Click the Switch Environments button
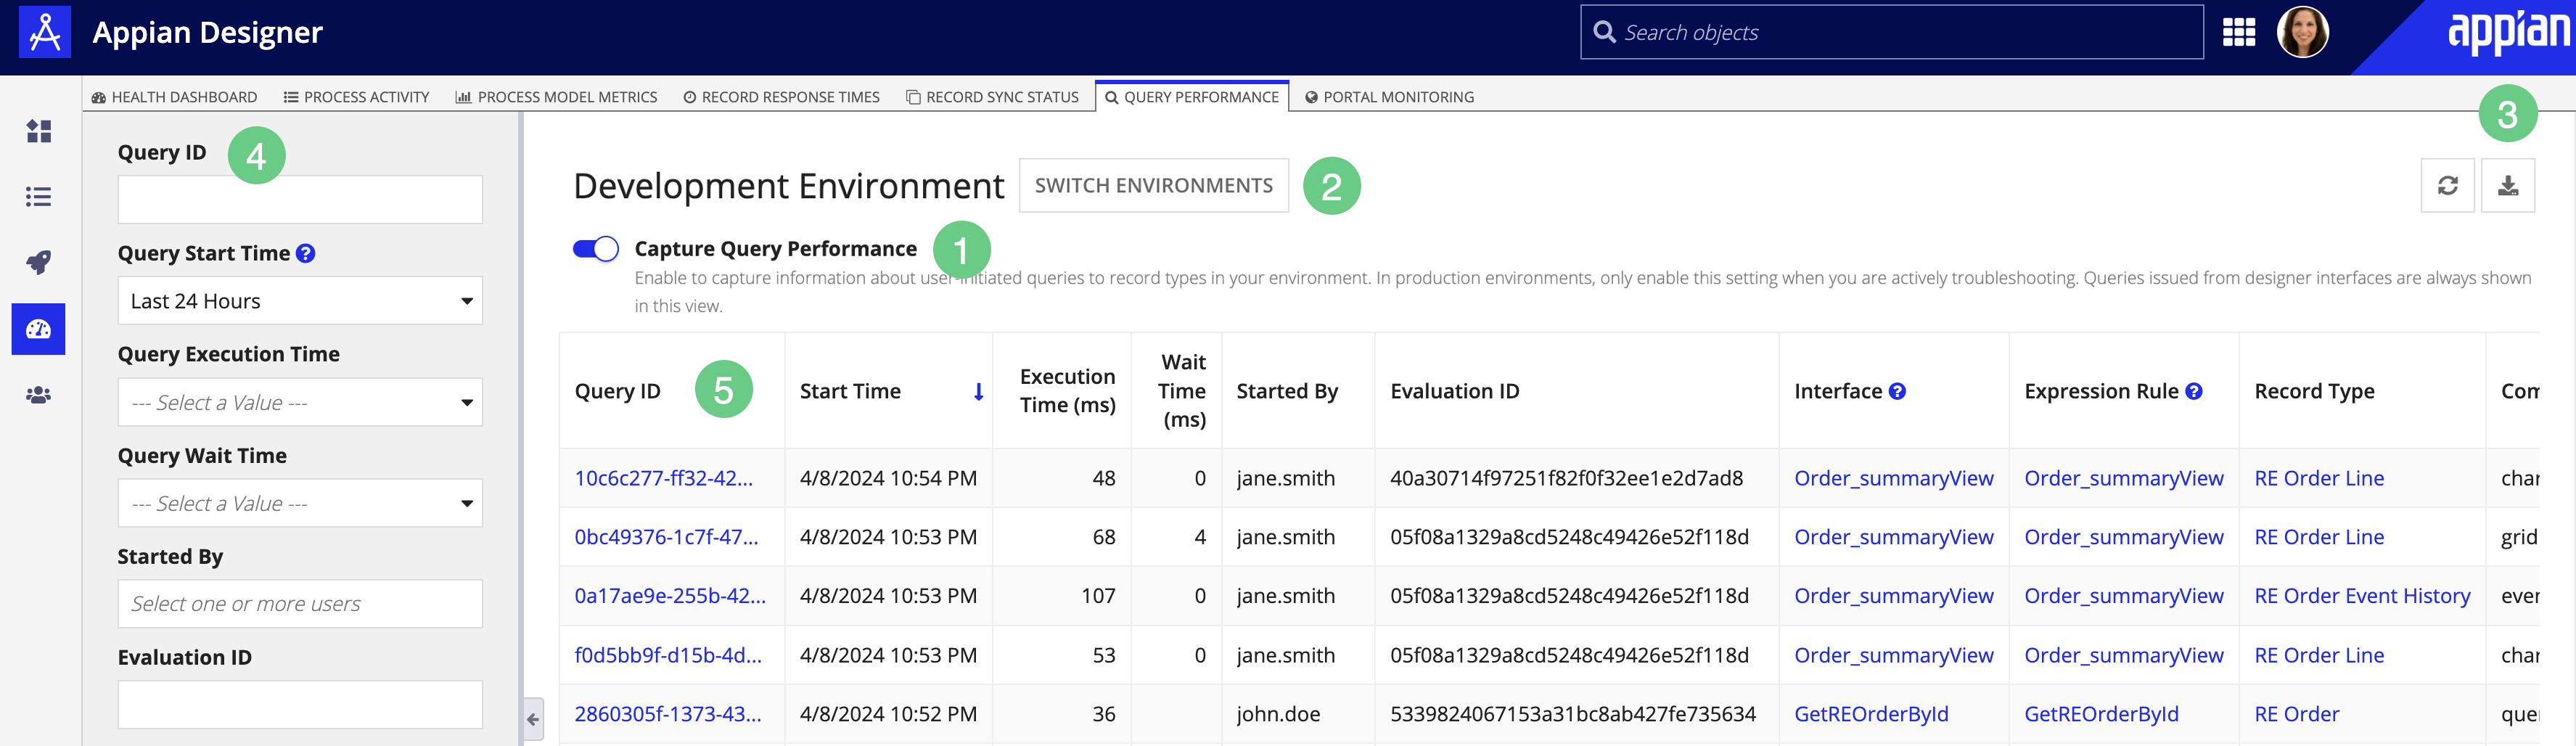2576x746 pixels. pos(1154,185)
